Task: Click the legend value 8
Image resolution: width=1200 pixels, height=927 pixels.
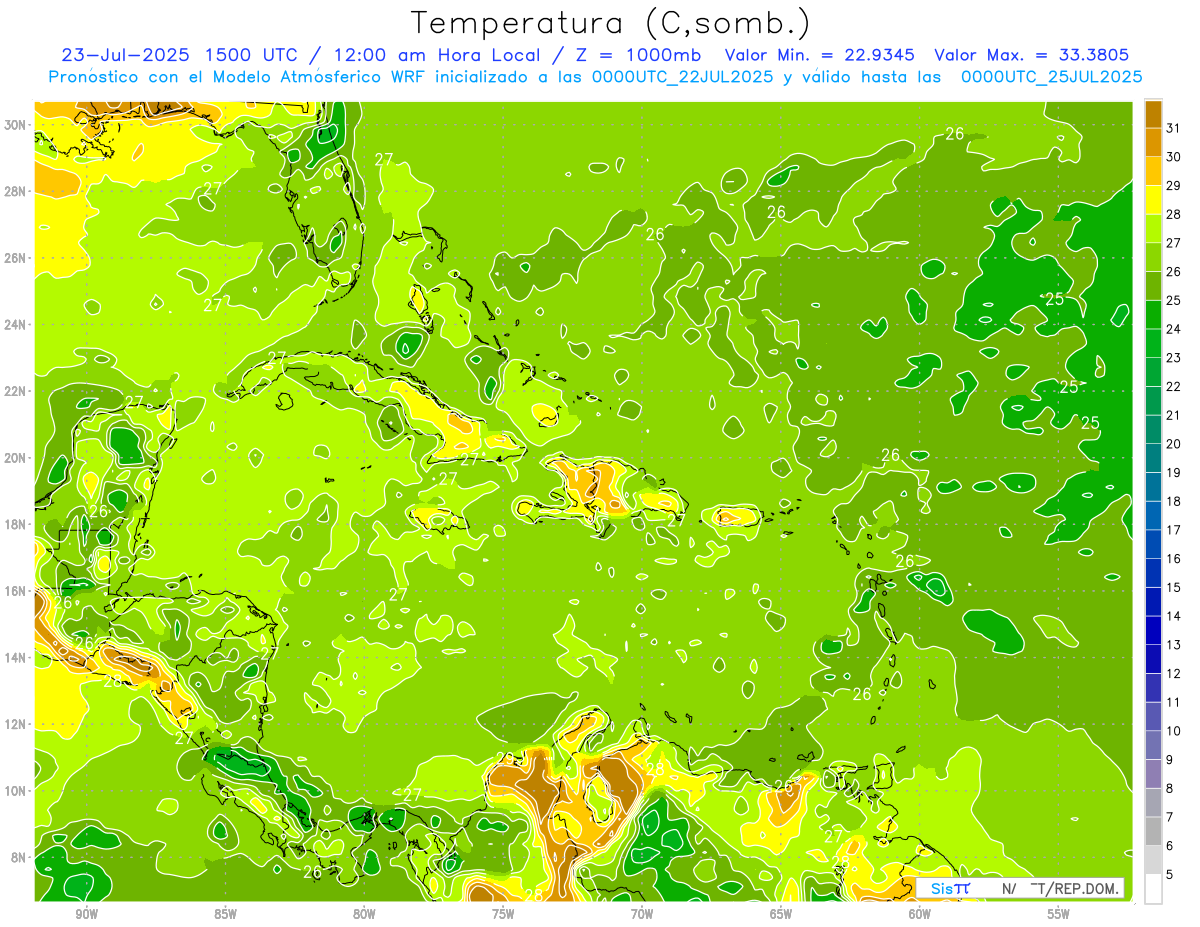Action: [x=1170, y=789]
